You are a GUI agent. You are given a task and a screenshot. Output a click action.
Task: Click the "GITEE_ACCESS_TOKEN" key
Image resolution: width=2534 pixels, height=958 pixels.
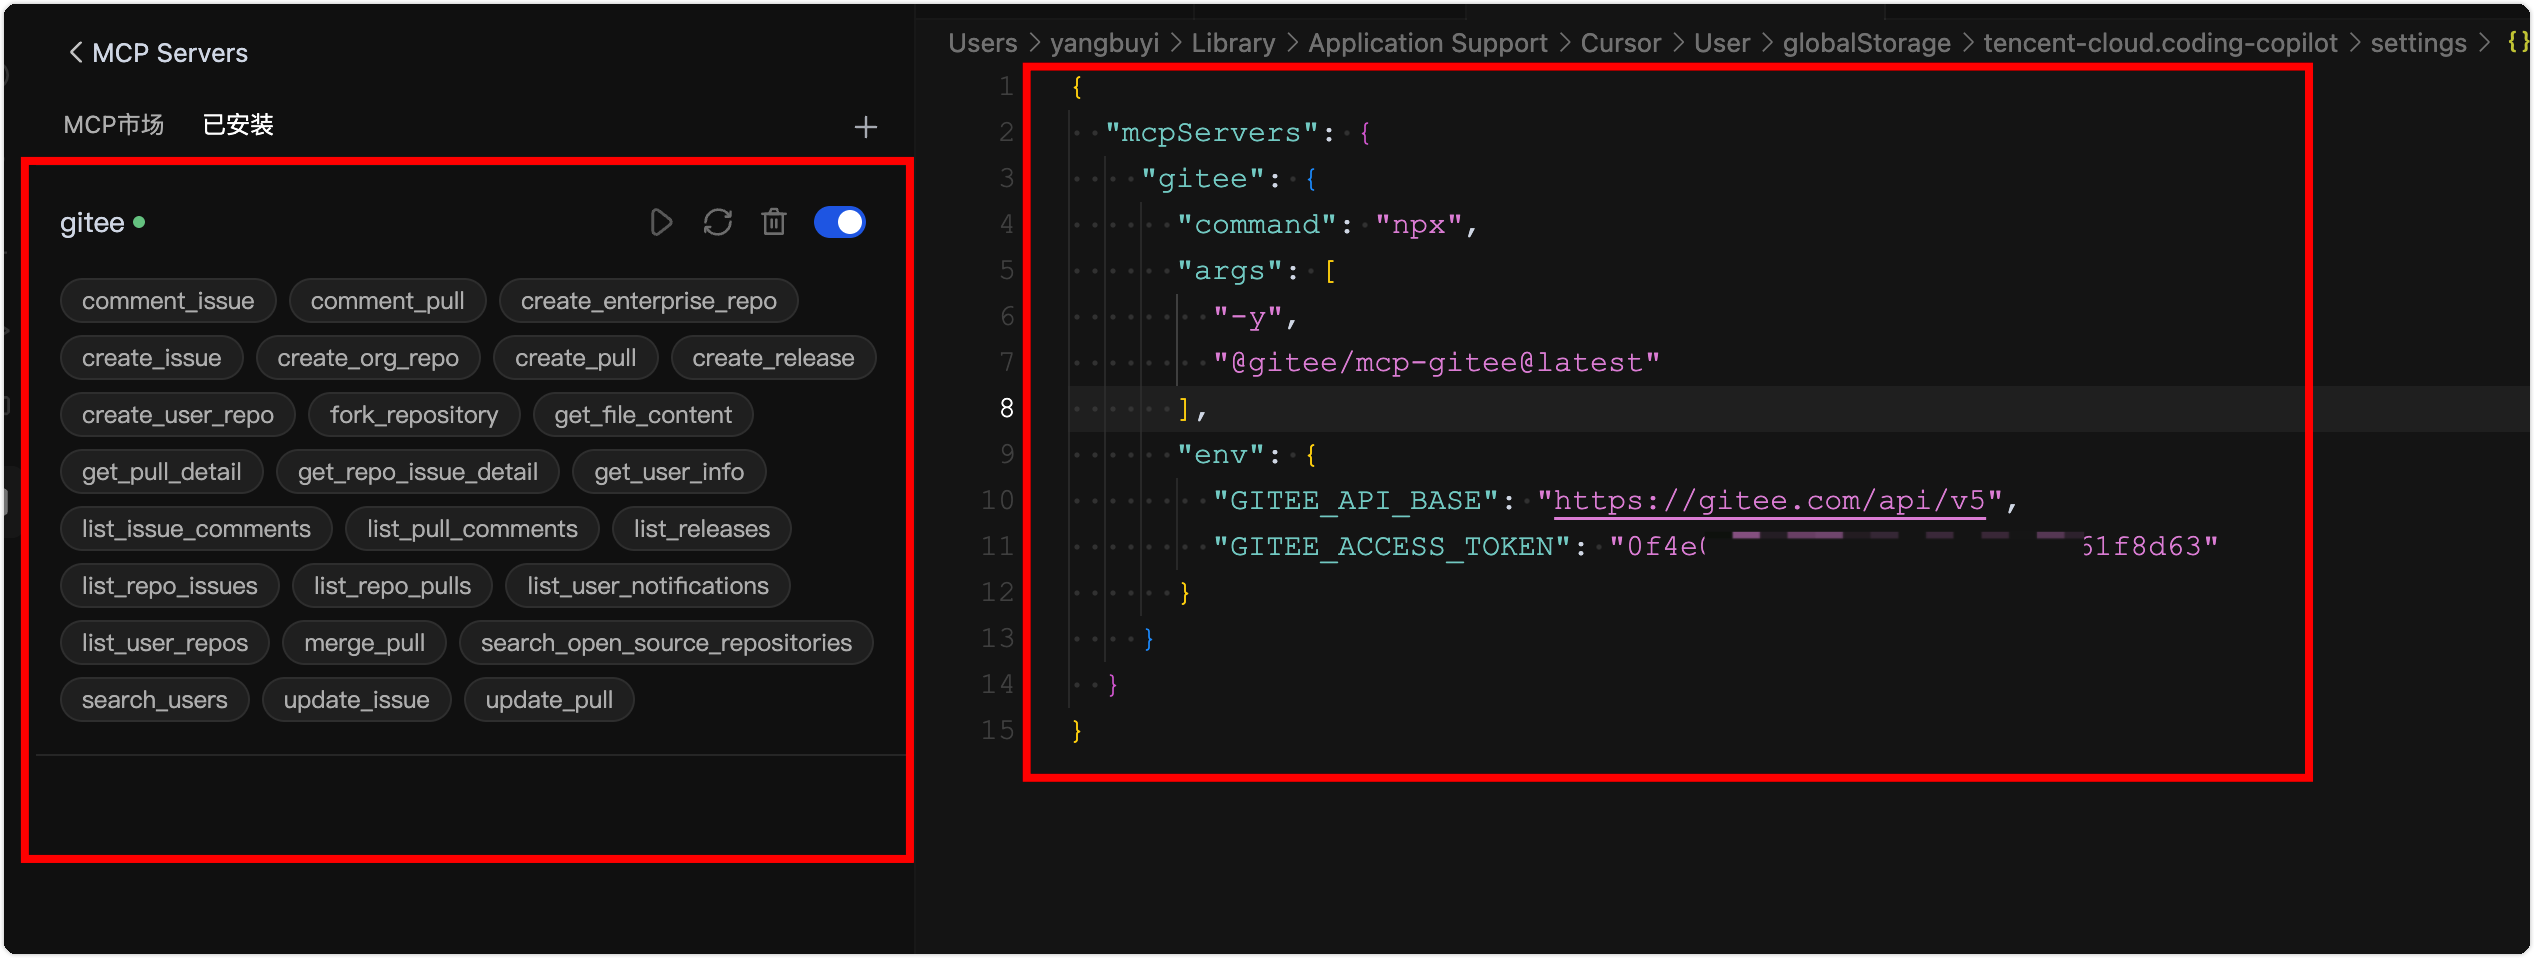click(x=1392, y=546)
